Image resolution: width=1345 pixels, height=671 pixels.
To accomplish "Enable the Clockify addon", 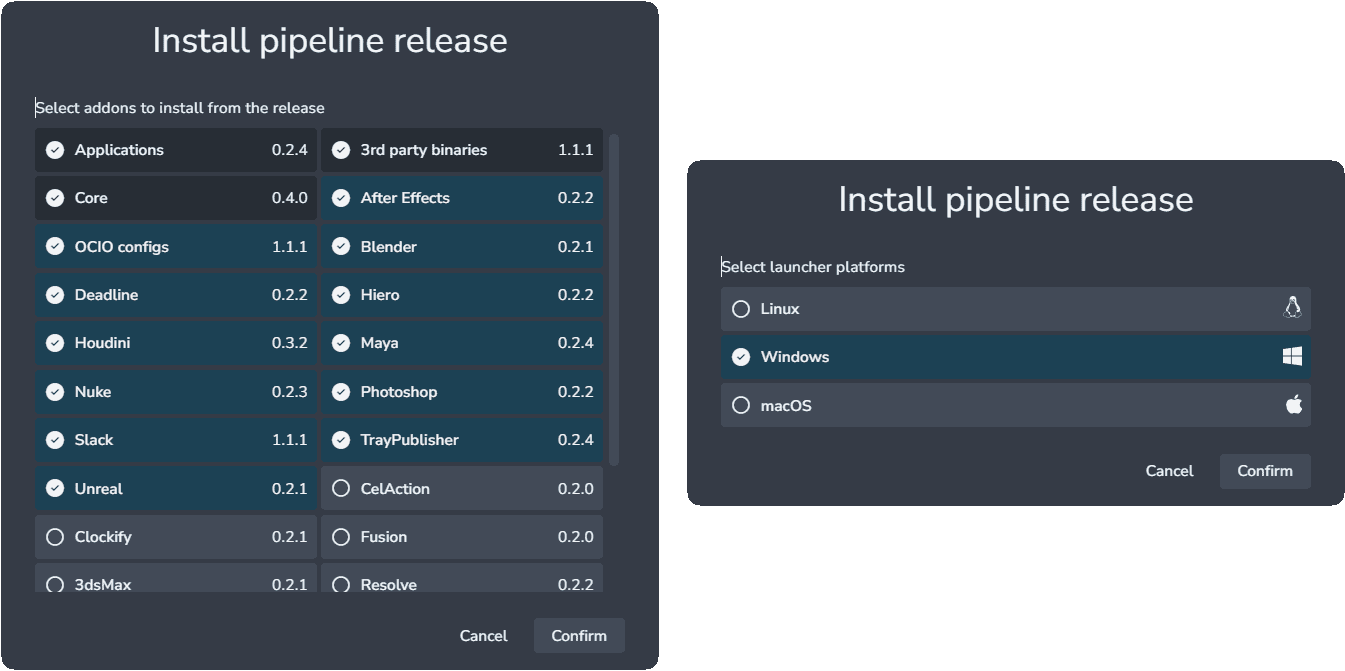I will [176, 537].
